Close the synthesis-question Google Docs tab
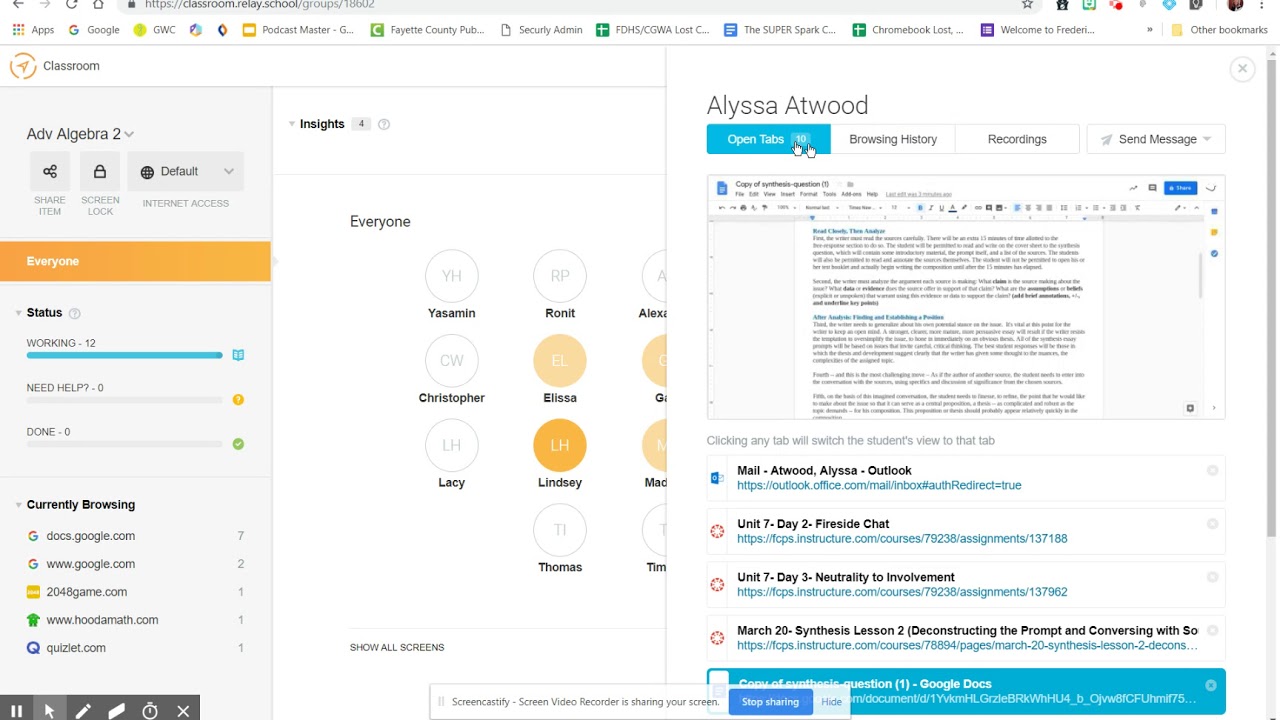Screen dimensions: 1280x720 (1211, 685)
